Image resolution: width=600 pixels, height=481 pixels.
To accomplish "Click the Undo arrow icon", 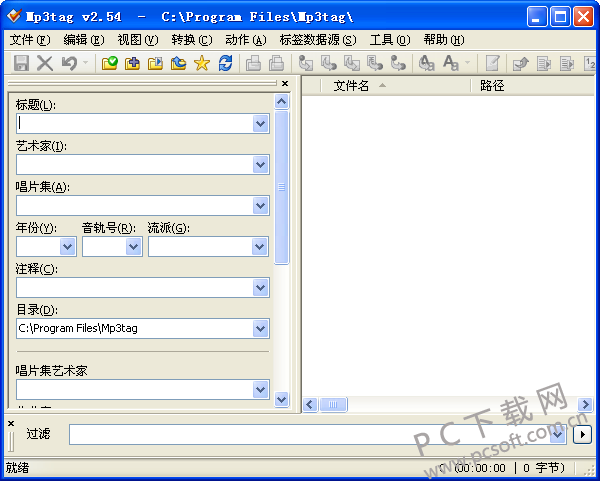I will tap(69, 63).
